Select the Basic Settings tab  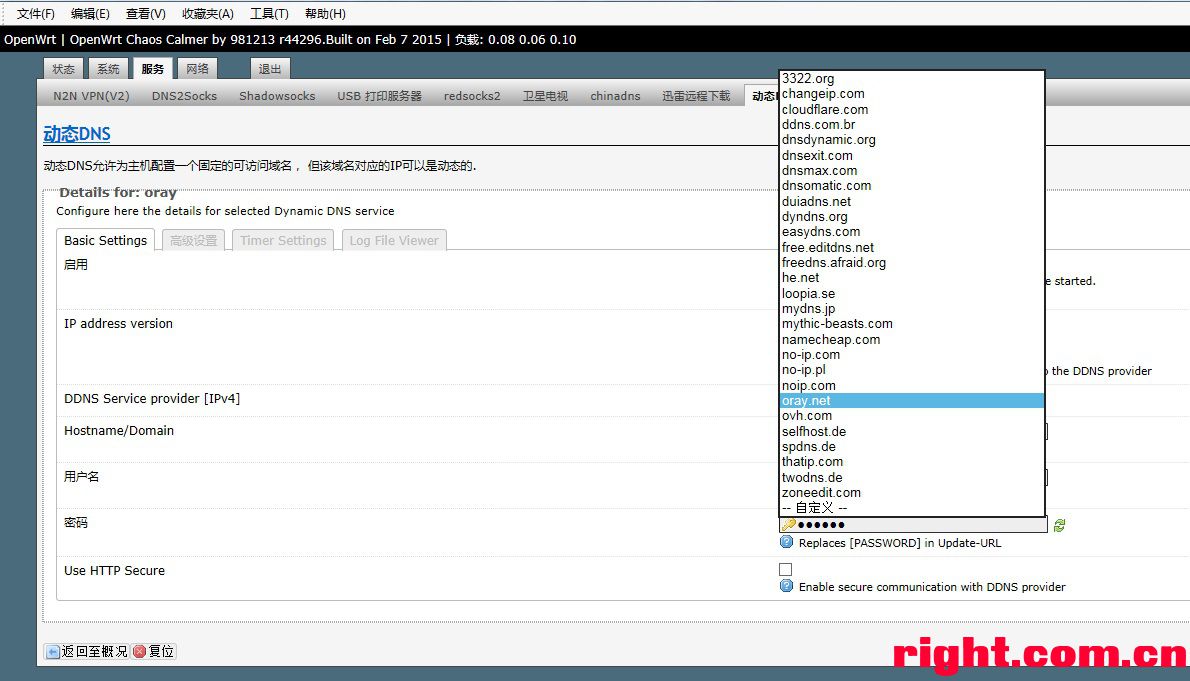[105, 240]
